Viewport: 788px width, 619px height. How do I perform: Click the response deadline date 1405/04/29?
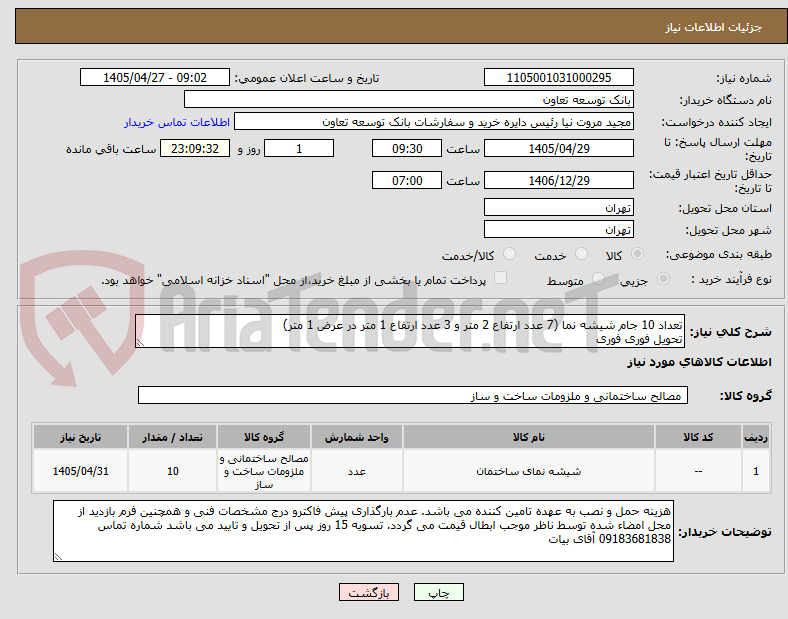pyautogui.click(x=558, y=148)
